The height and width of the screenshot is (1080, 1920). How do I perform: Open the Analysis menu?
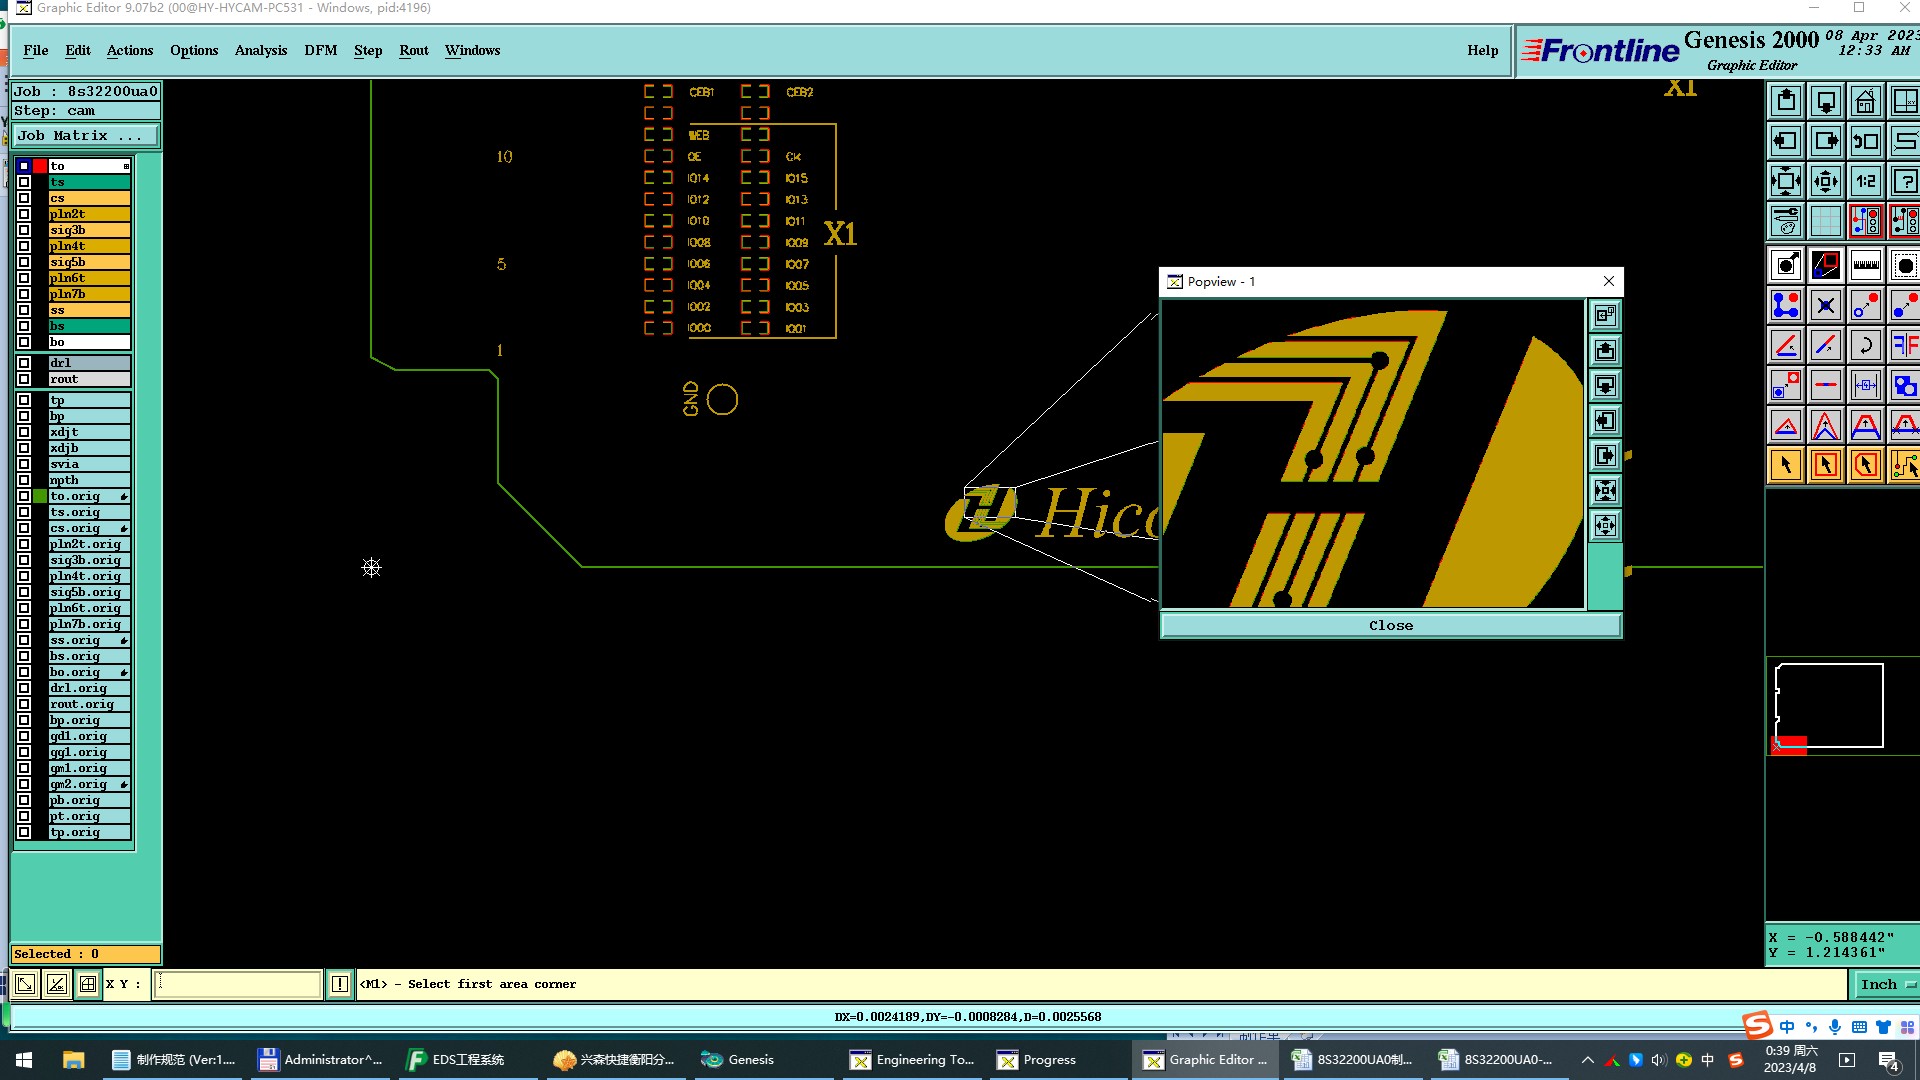tap(261, 50)
